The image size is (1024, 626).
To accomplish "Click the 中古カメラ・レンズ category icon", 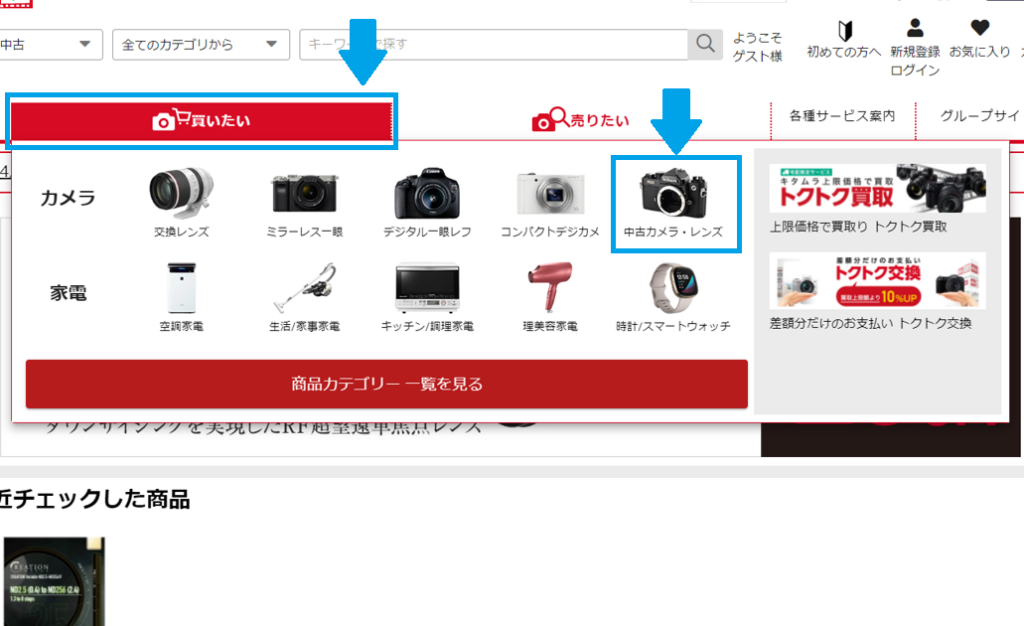I will tap(677, 193).
